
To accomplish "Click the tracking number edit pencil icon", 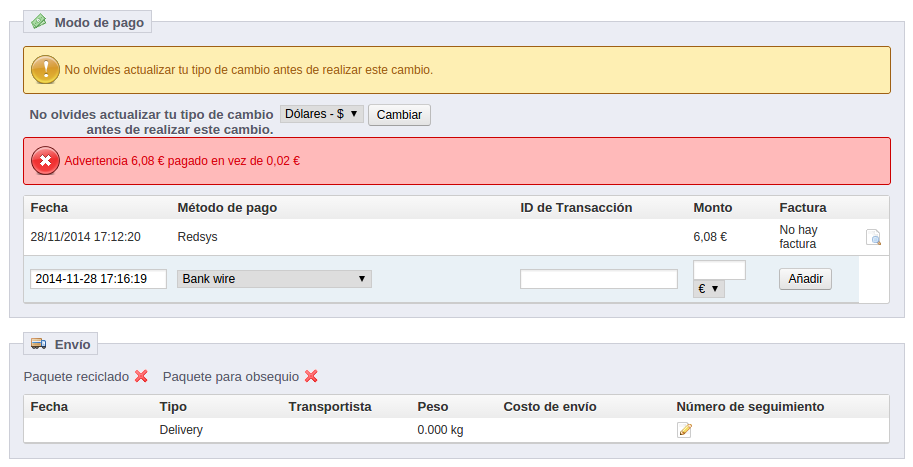I will [x=685, y=430].
